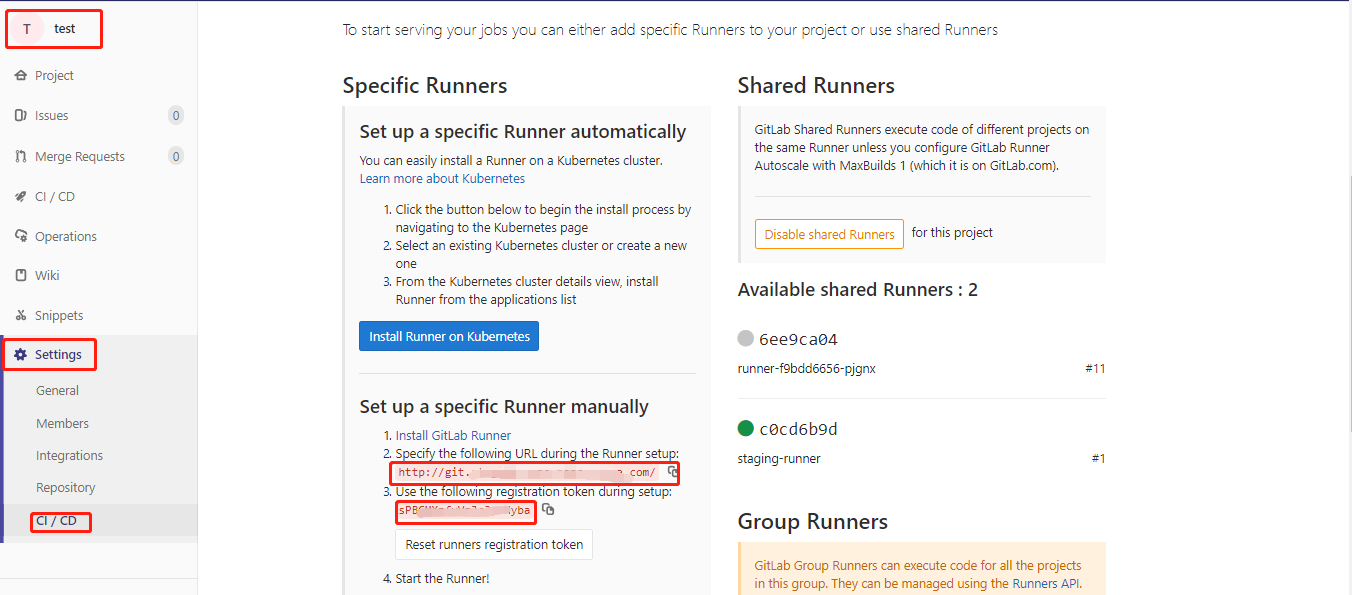Select the Runner setup URL text
The image size is (1352, 595).
(527, 472)
